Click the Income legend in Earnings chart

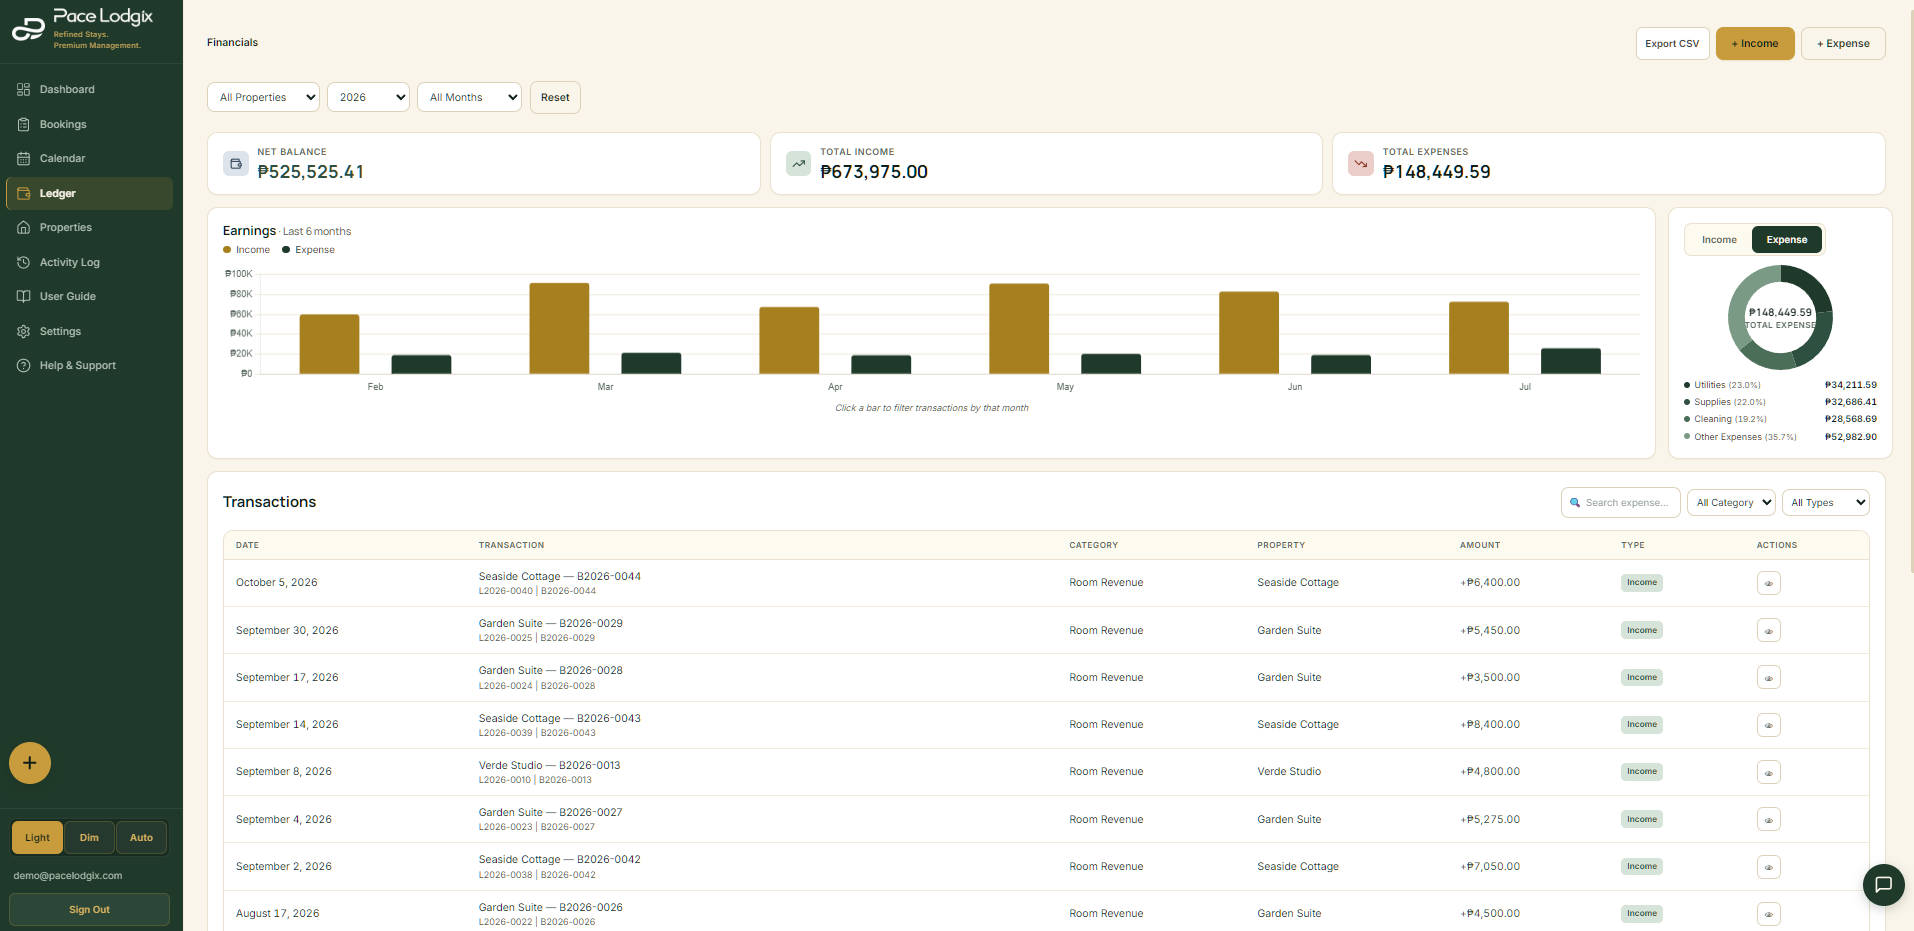click(x=246, y=250)
